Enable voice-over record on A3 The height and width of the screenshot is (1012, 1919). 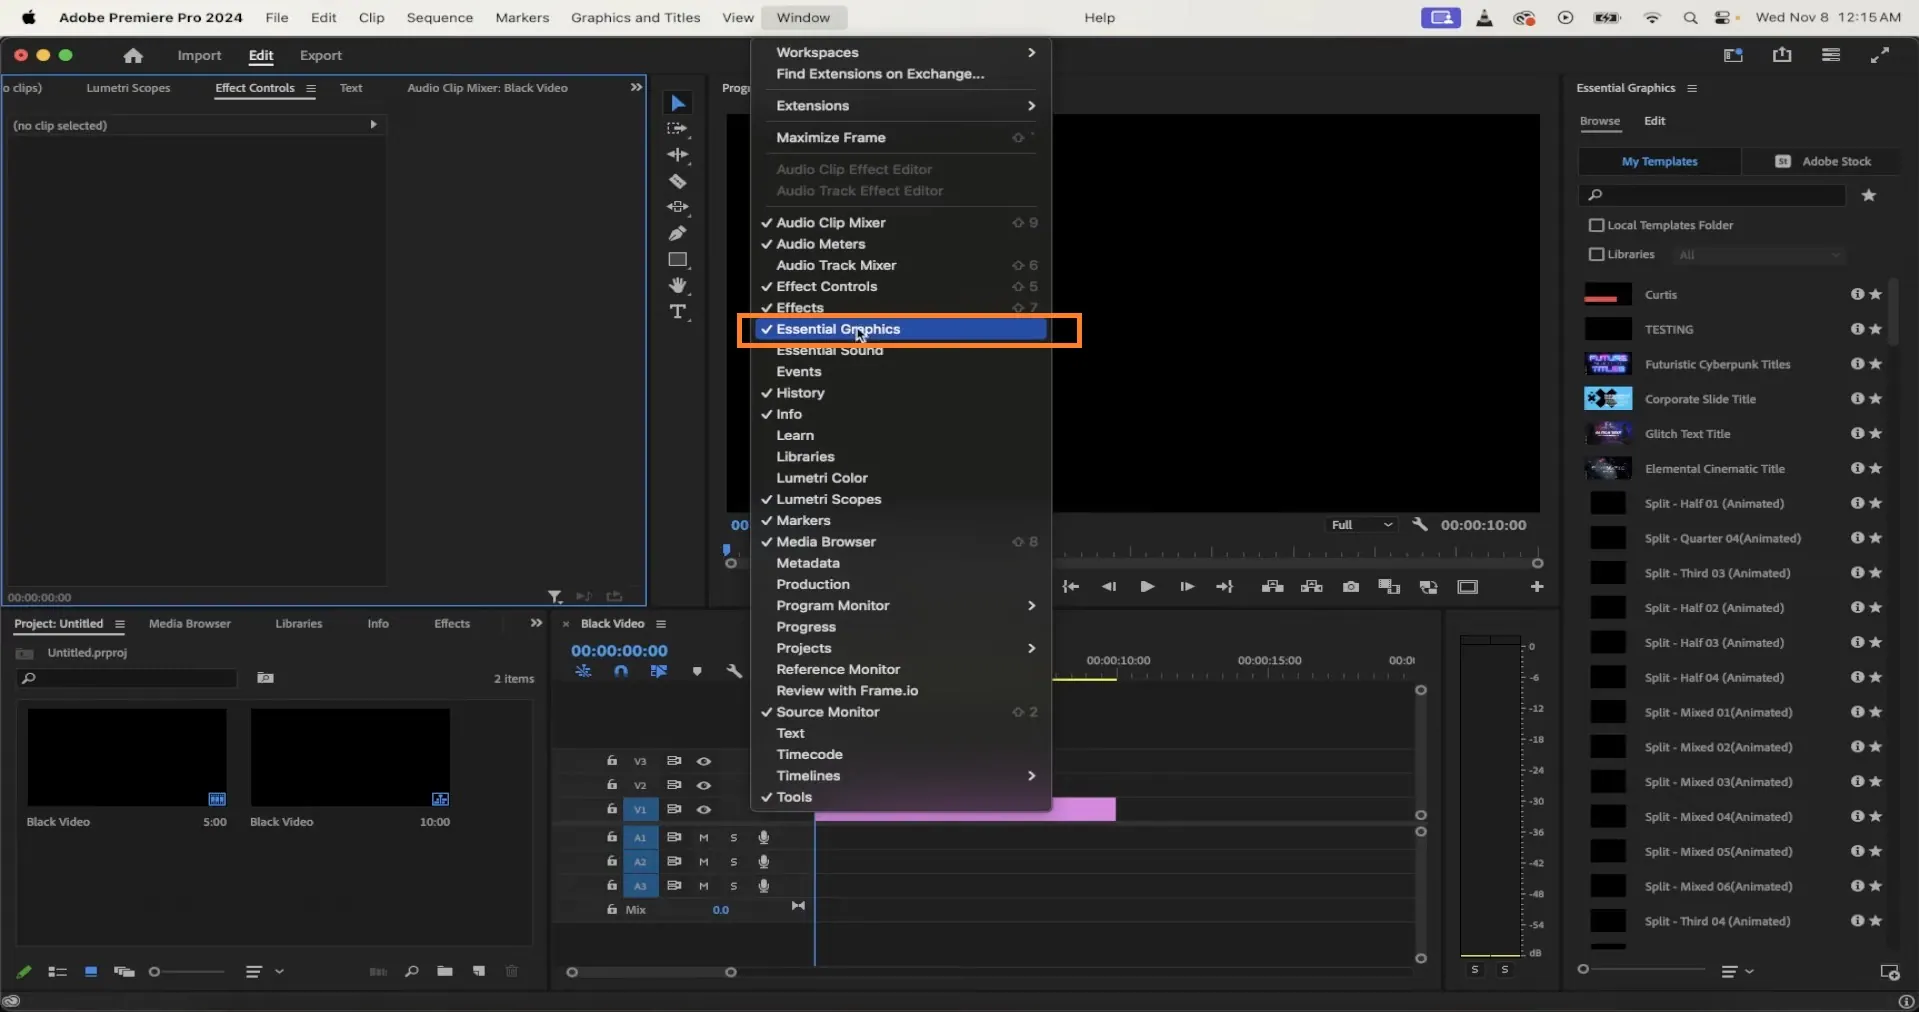764,885
